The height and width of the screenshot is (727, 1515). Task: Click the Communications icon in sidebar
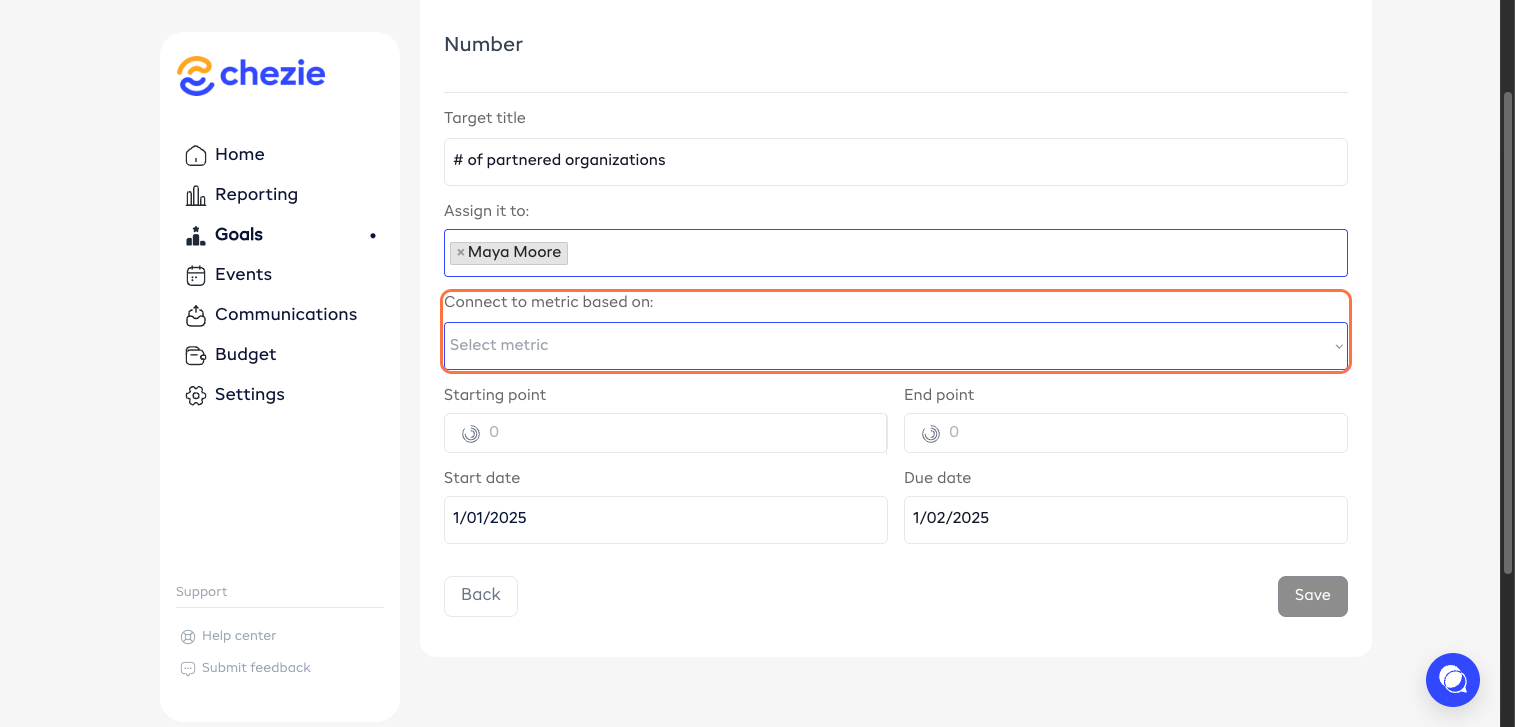tap(196, 315)
